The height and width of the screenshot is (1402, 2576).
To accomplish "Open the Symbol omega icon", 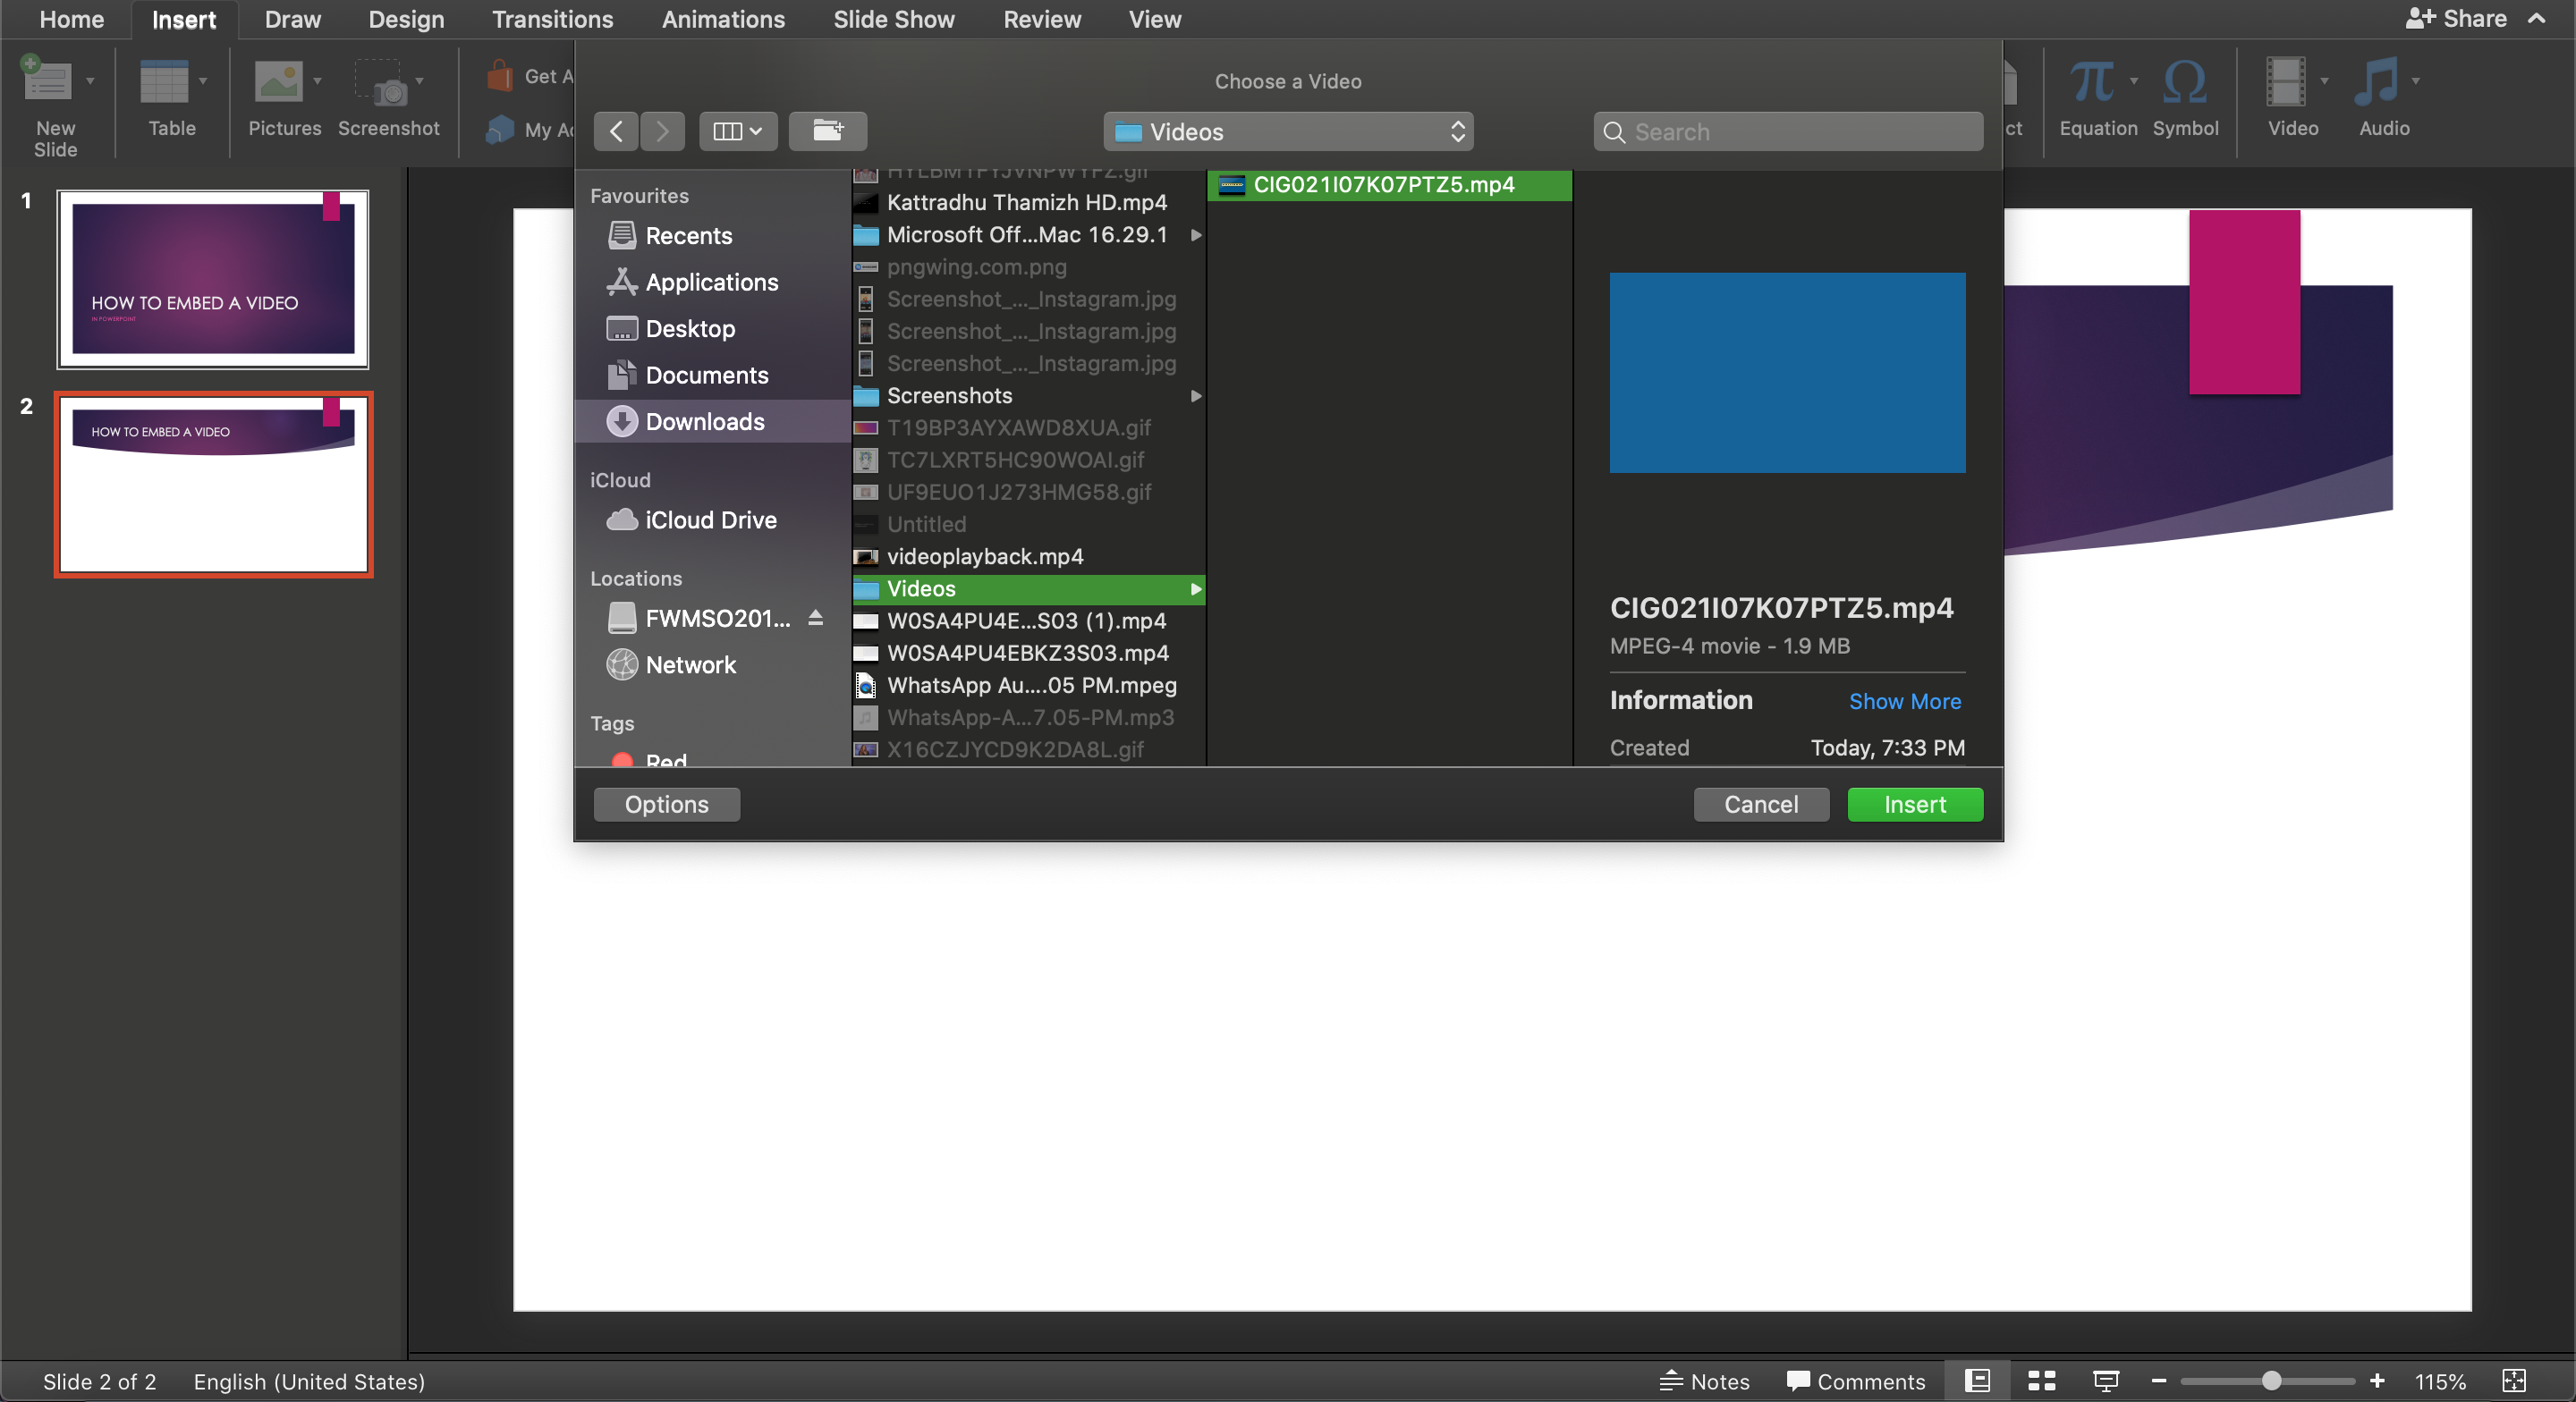I will click(2184, 84).
